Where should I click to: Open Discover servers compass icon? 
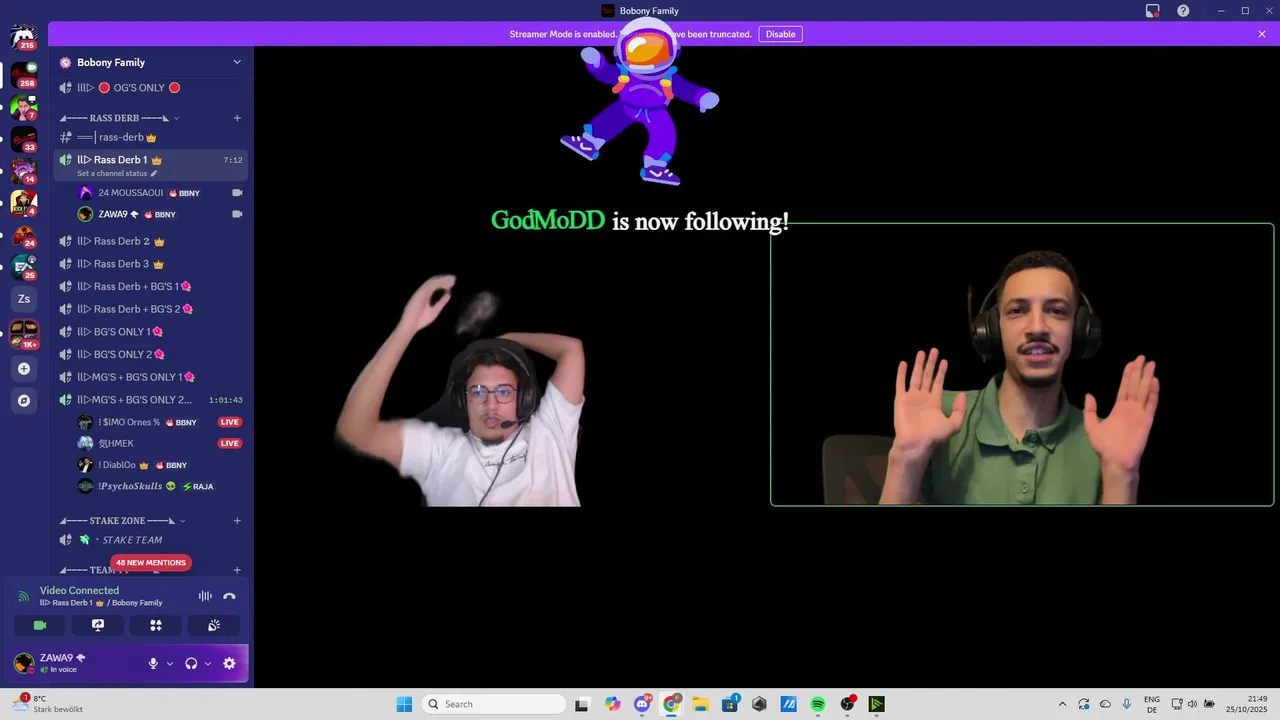[24, 401]
